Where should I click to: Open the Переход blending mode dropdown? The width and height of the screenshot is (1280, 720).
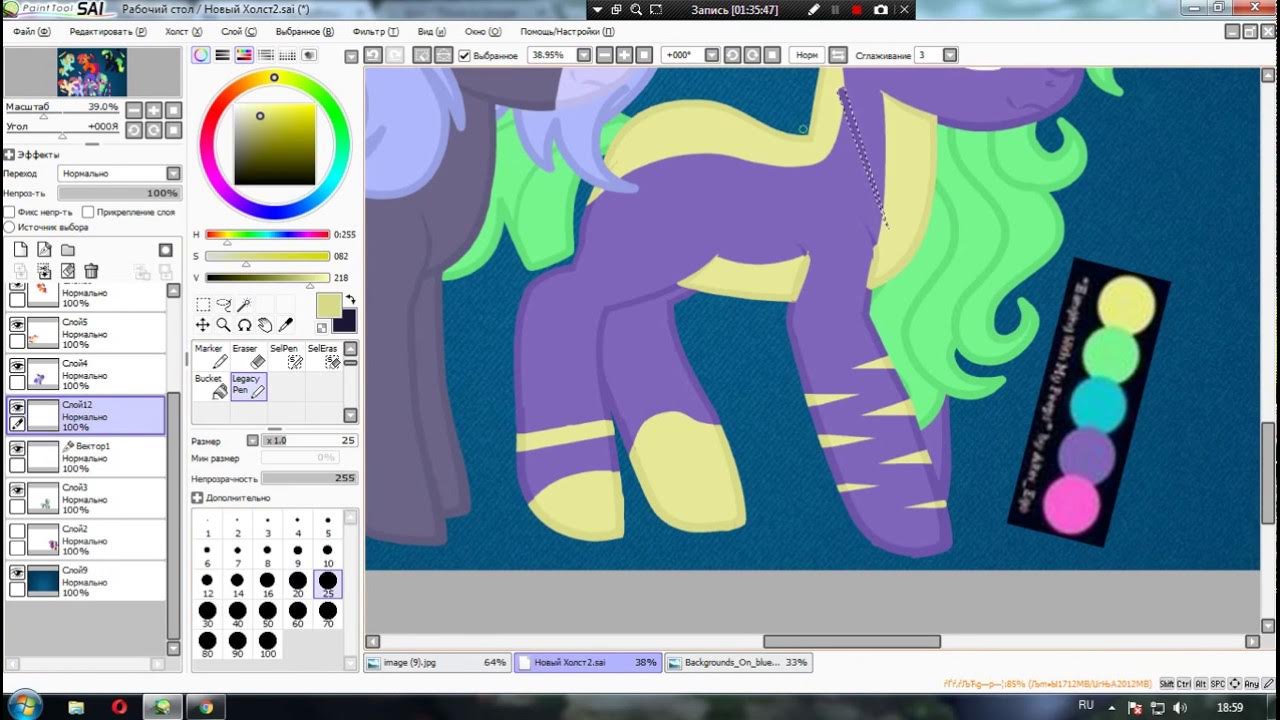174,173
